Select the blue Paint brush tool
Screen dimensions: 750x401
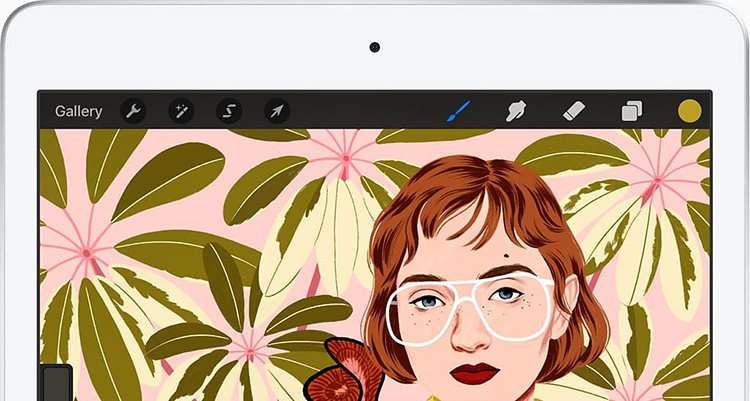click(459, 111)
